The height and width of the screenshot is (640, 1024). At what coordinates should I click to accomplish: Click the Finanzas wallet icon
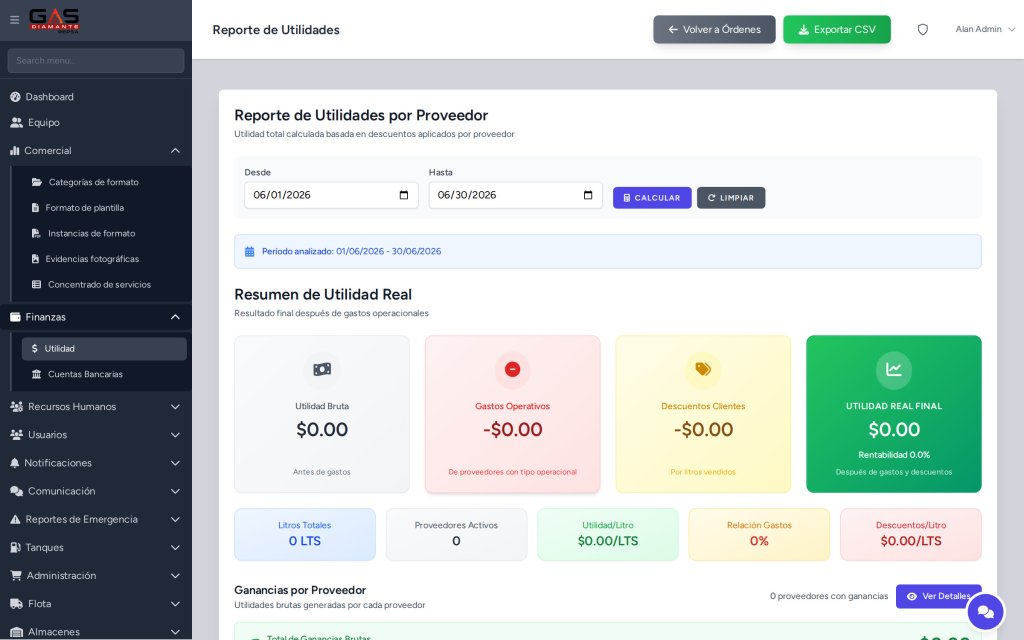click(15, 317)
